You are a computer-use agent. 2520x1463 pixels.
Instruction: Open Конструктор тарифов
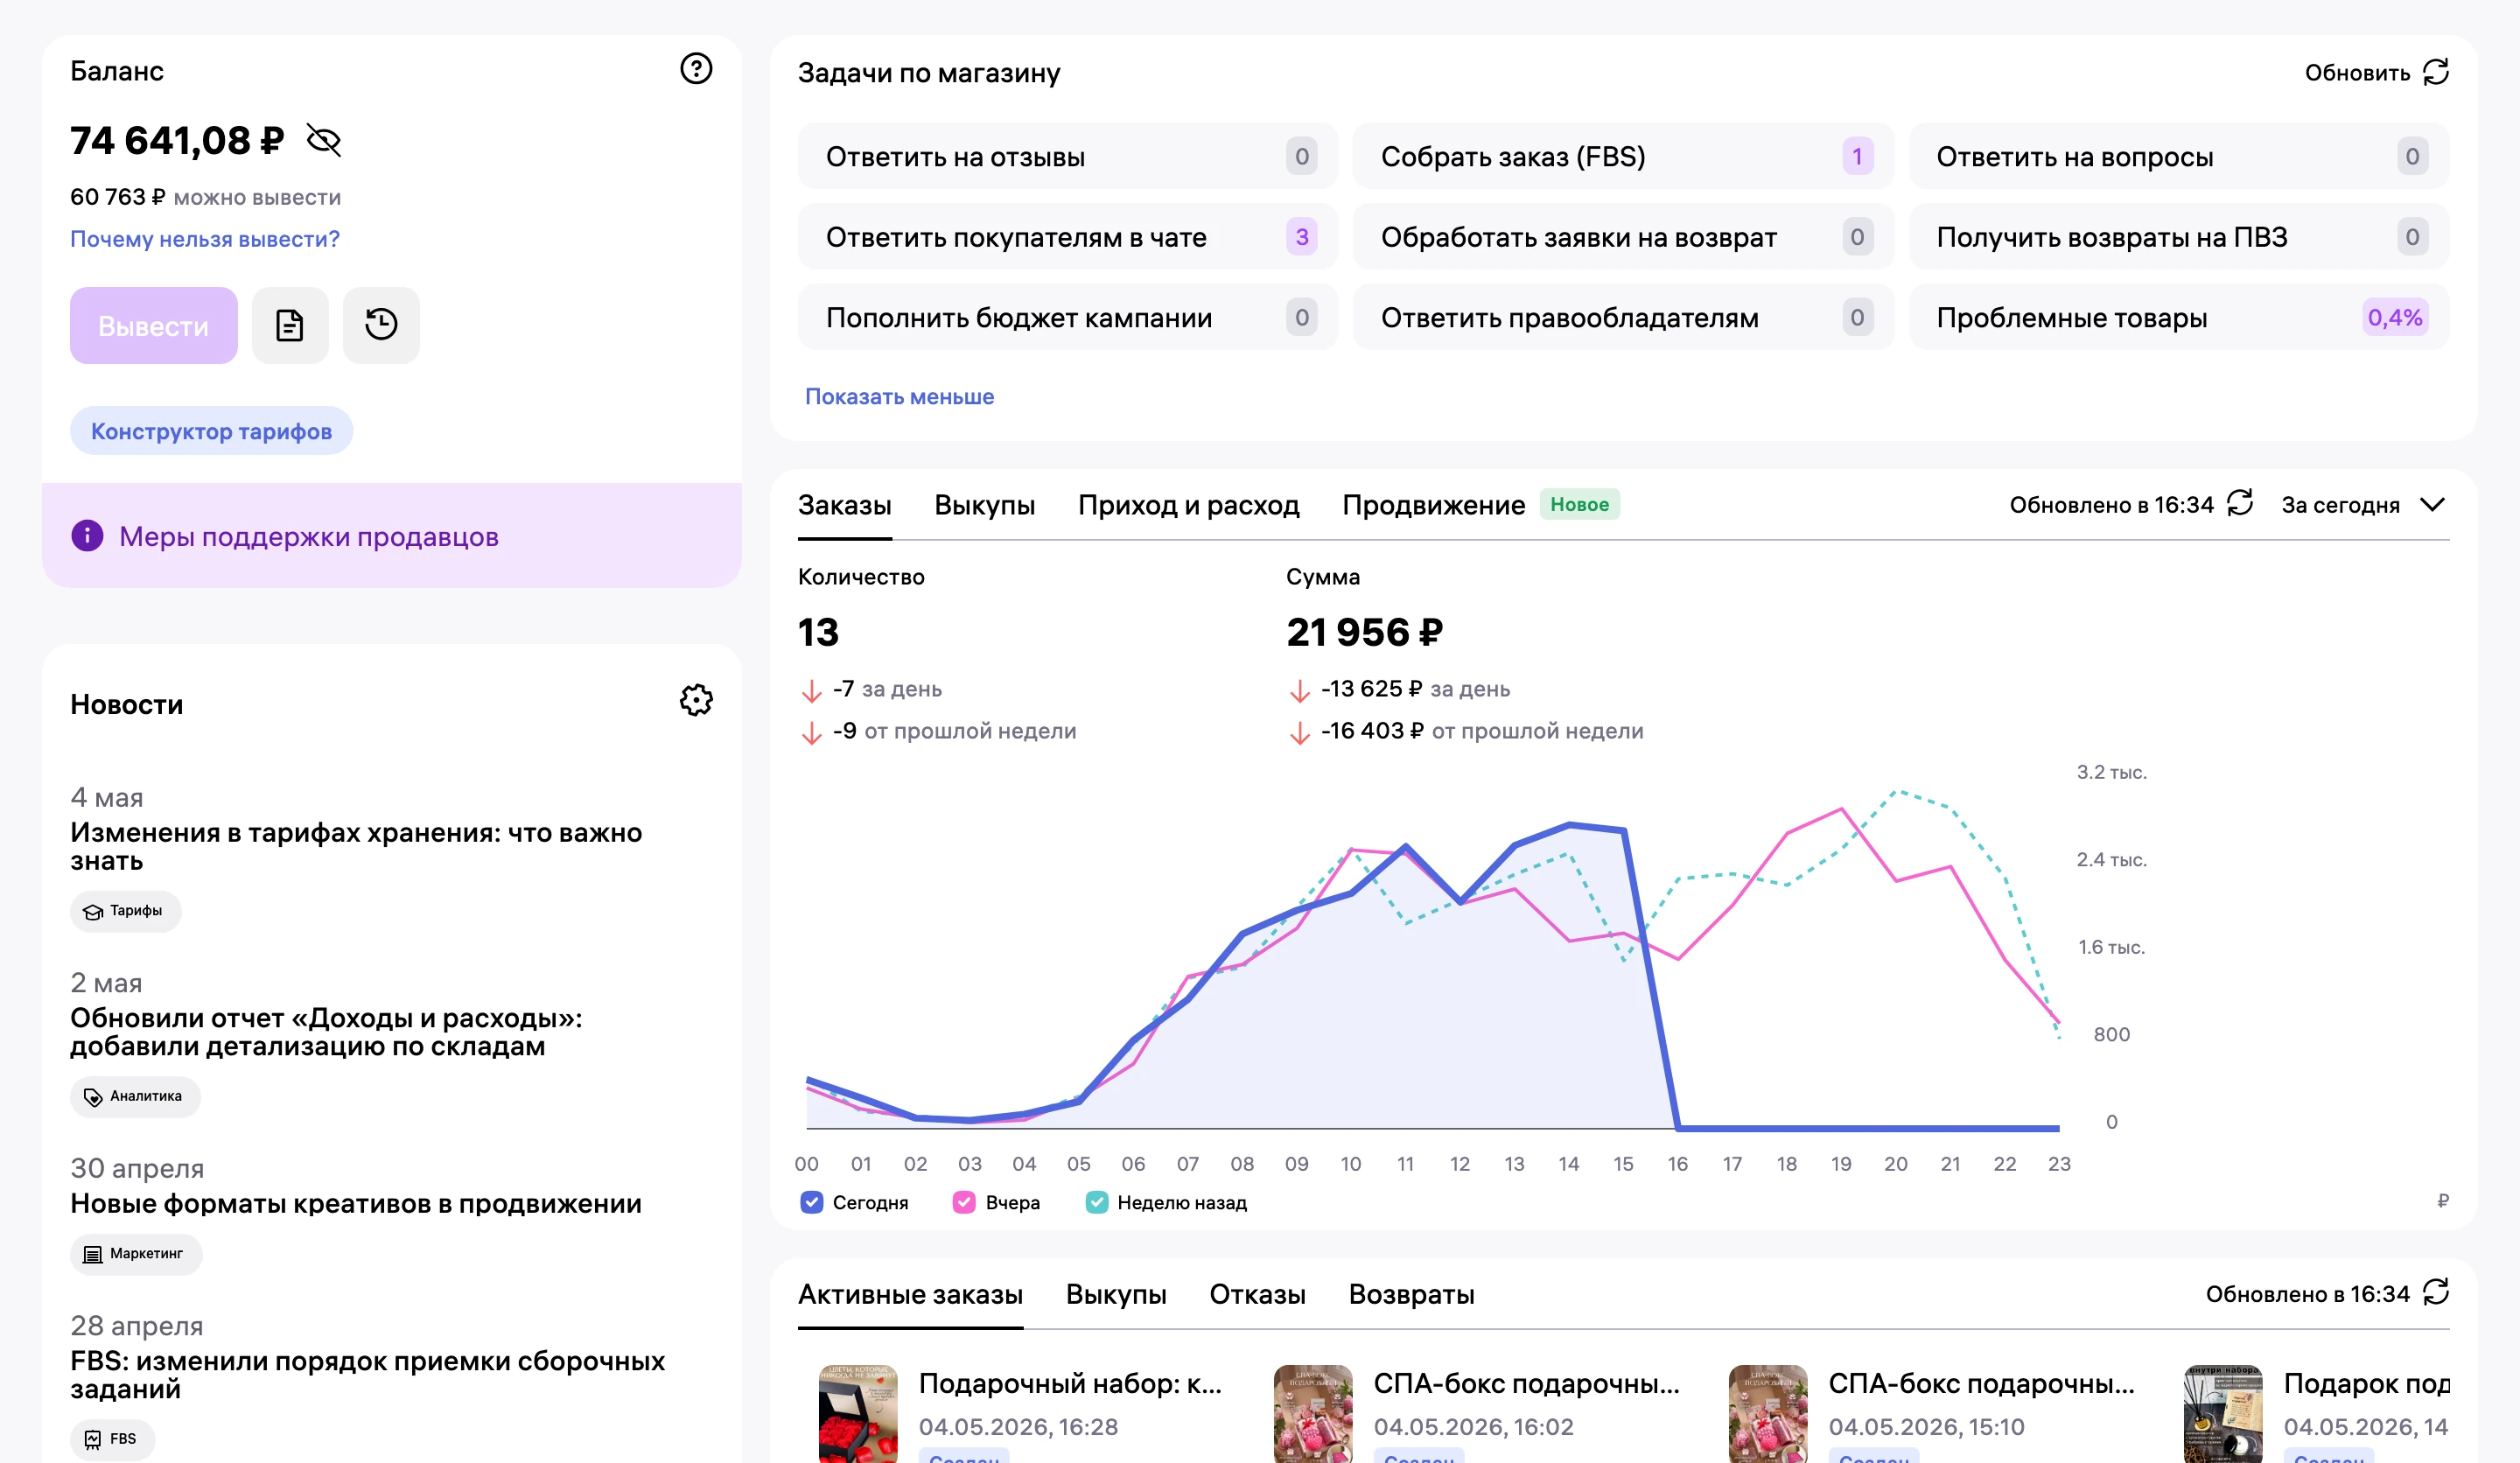(211, 431)
